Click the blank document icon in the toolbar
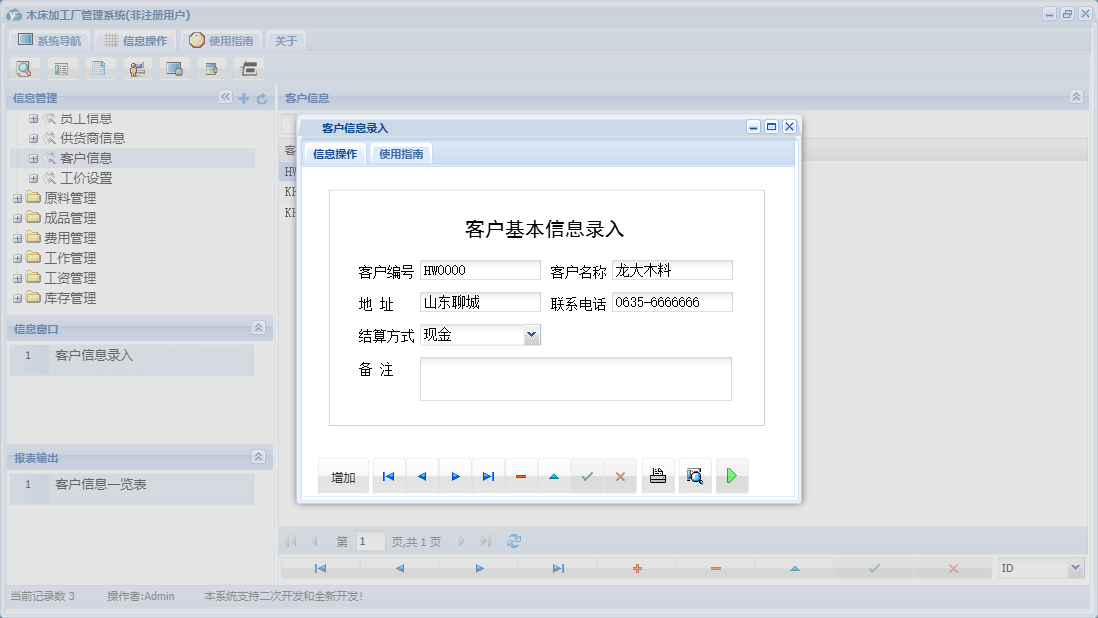Screen dimensions: 1098x618 coord(99,68)
